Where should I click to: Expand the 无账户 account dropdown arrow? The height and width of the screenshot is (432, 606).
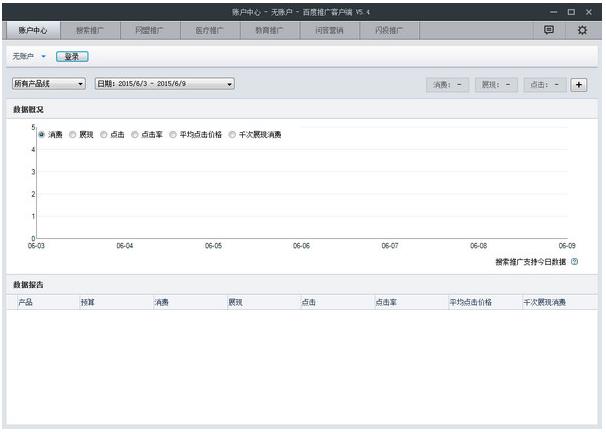[43, 56]
